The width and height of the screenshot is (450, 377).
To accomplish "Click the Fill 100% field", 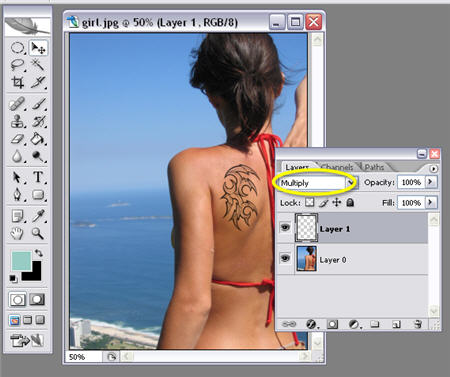I will 411,203.
